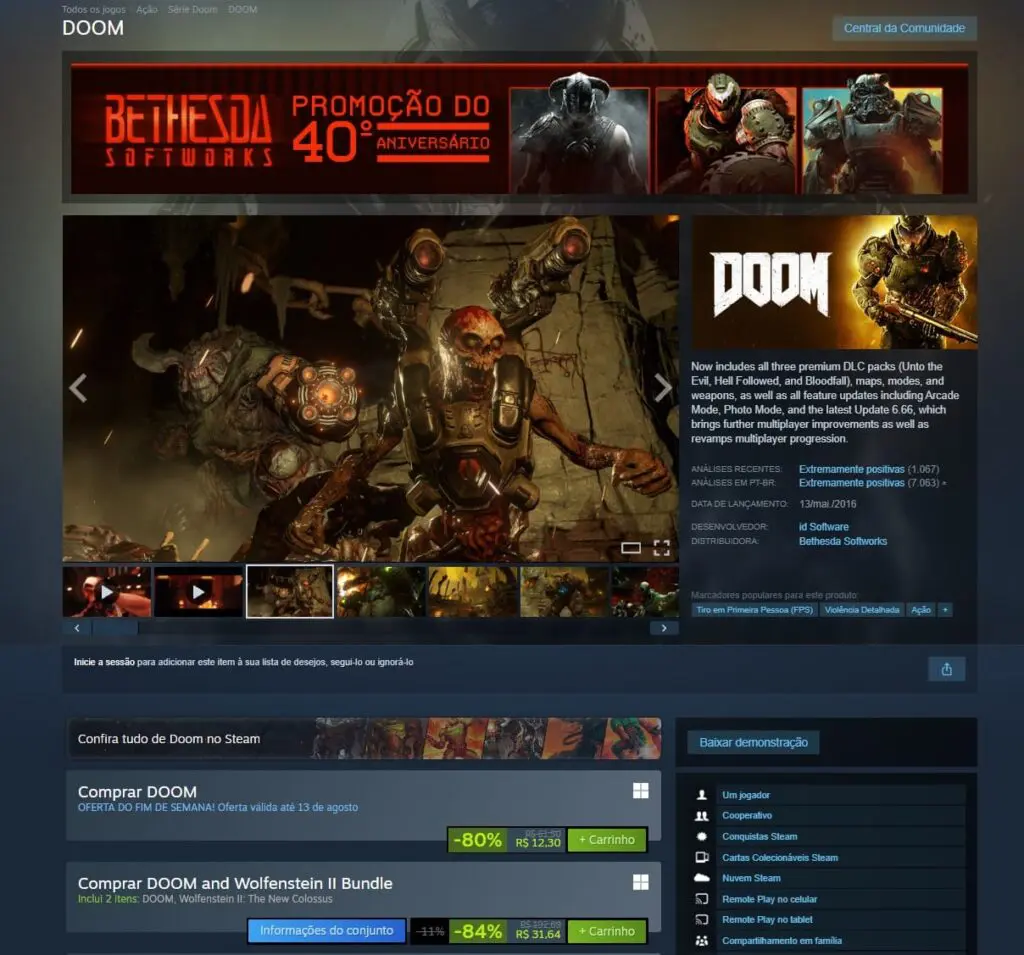The image size is (1024, 955).
Task: Toggle theater mode rectangle icon
Action: 630,548
